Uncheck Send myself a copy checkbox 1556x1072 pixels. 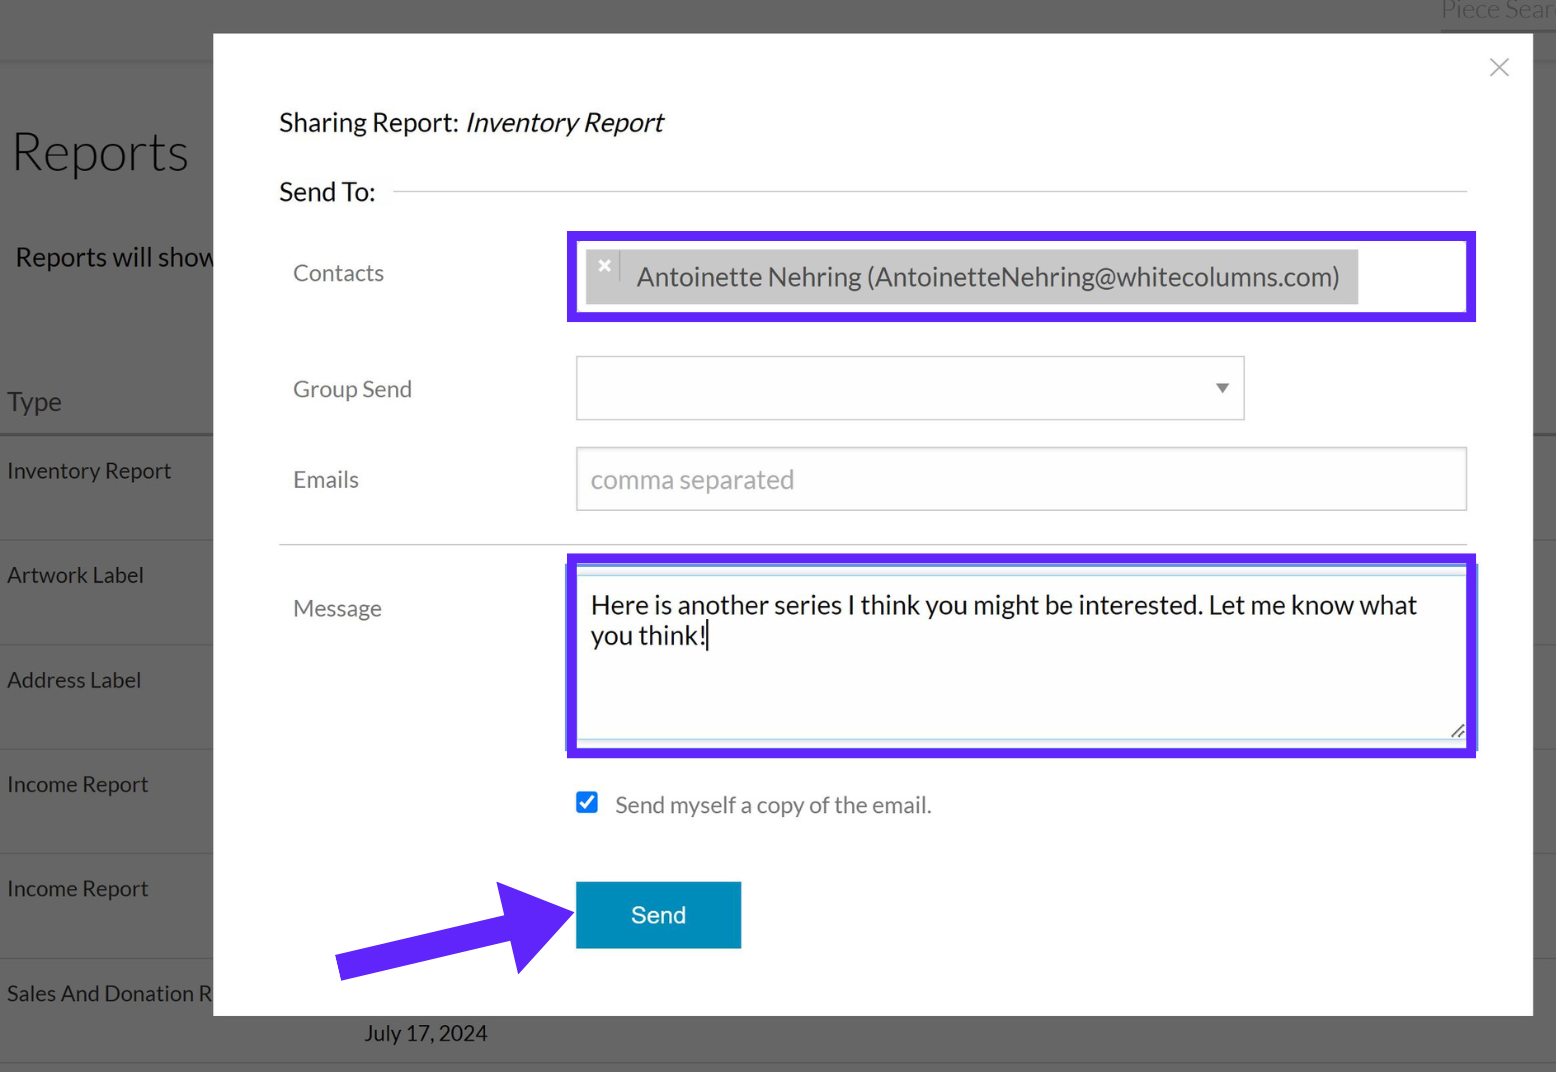click(x=587, y=802)
